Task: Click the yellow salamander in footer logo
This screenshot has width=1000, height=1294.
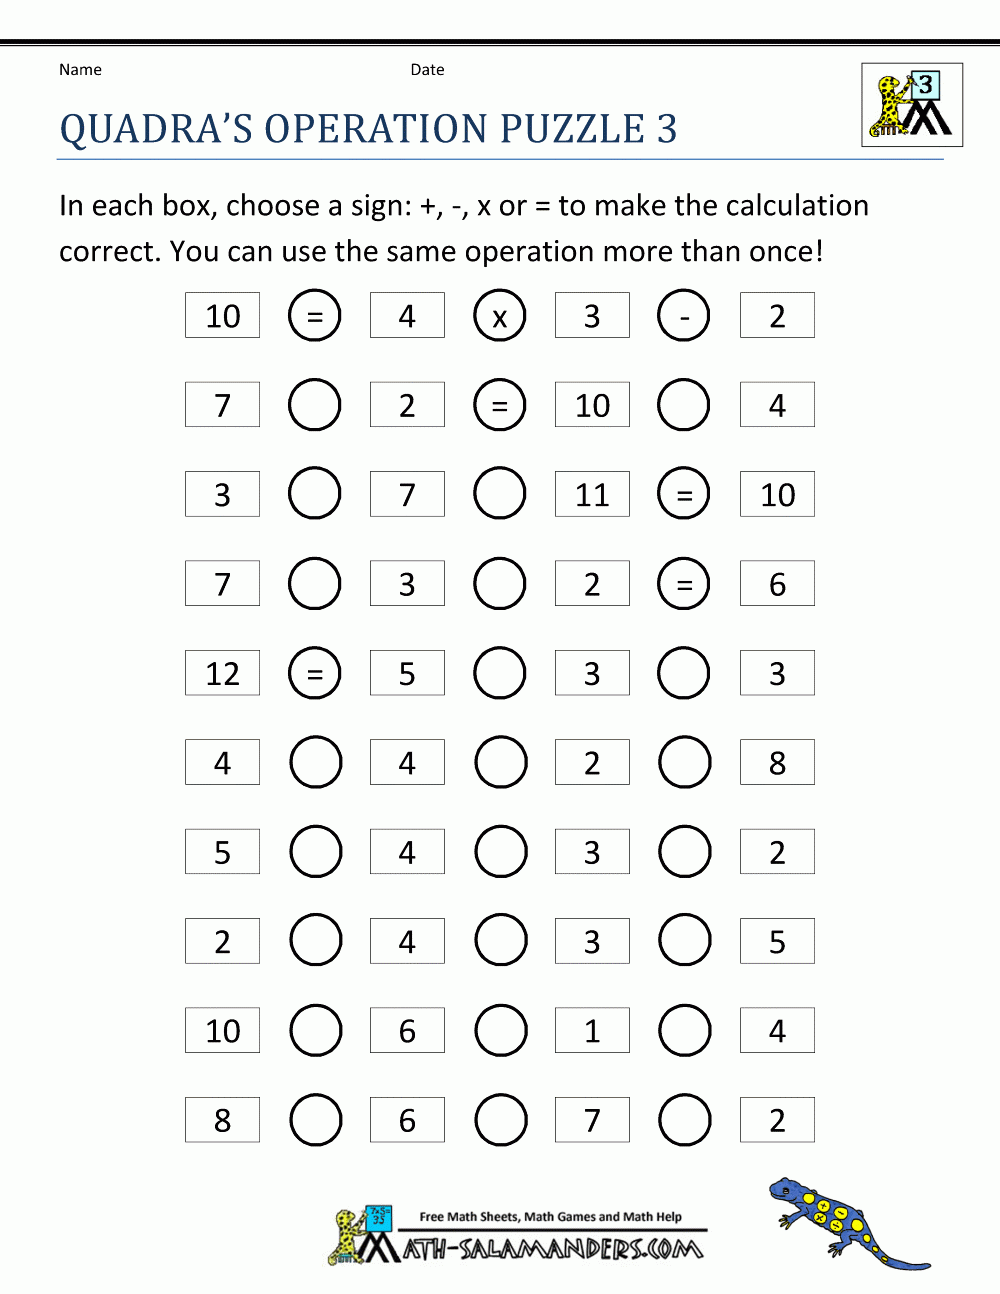Action: click(x=347, y=1236)
